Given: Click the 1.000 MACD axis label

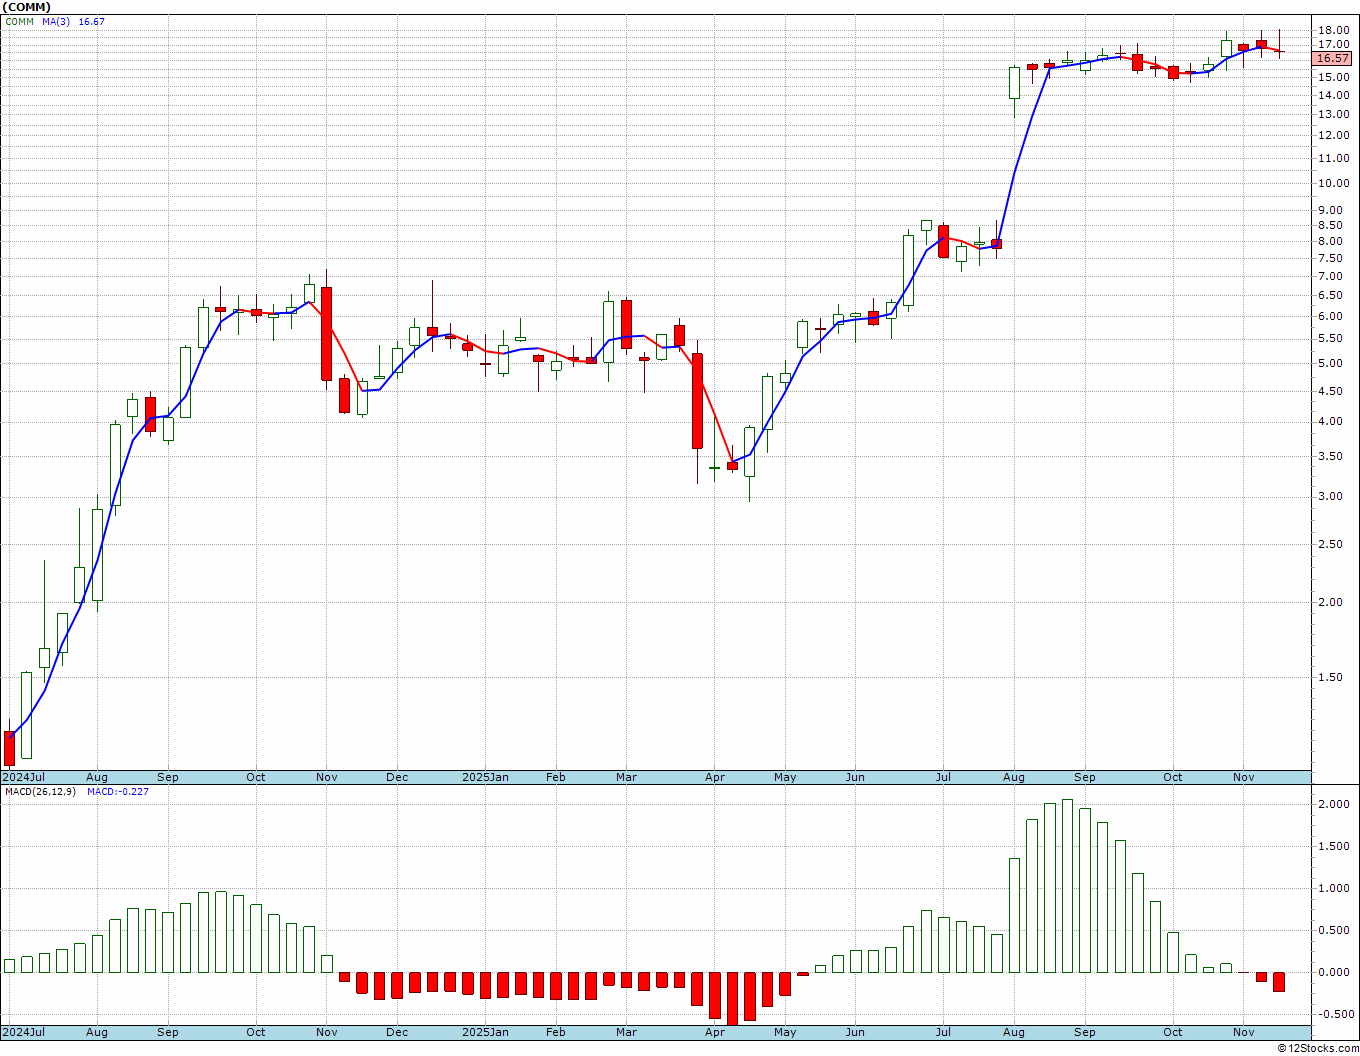Looking at the screenshot, I should [1335, 889].
